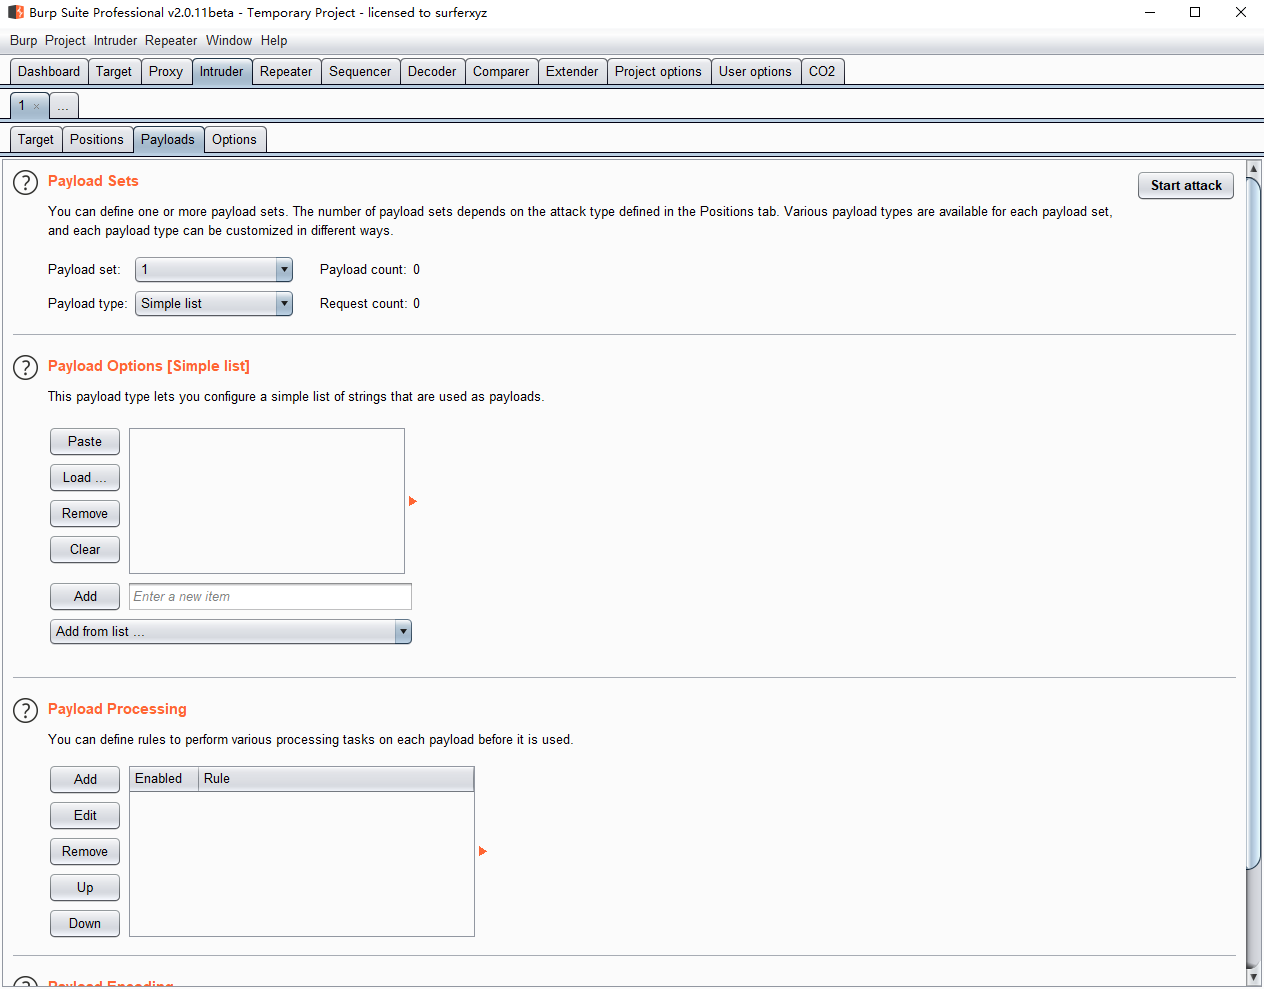Expand the Payload set dropdown
The width and height of the screenshot is (1264, 989).
[x=284, y=270]
